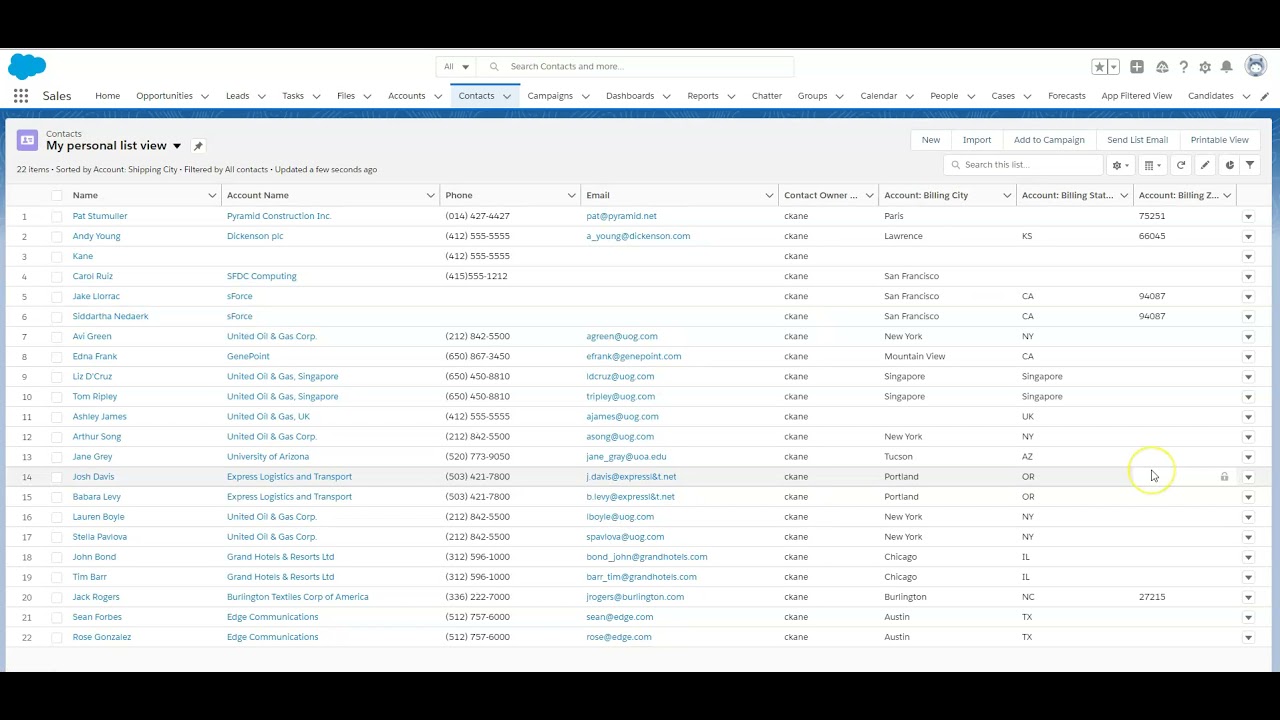Expand the Account Name column menu
1280x720 pixels.
pyautogui.click(x=430, y=195)
